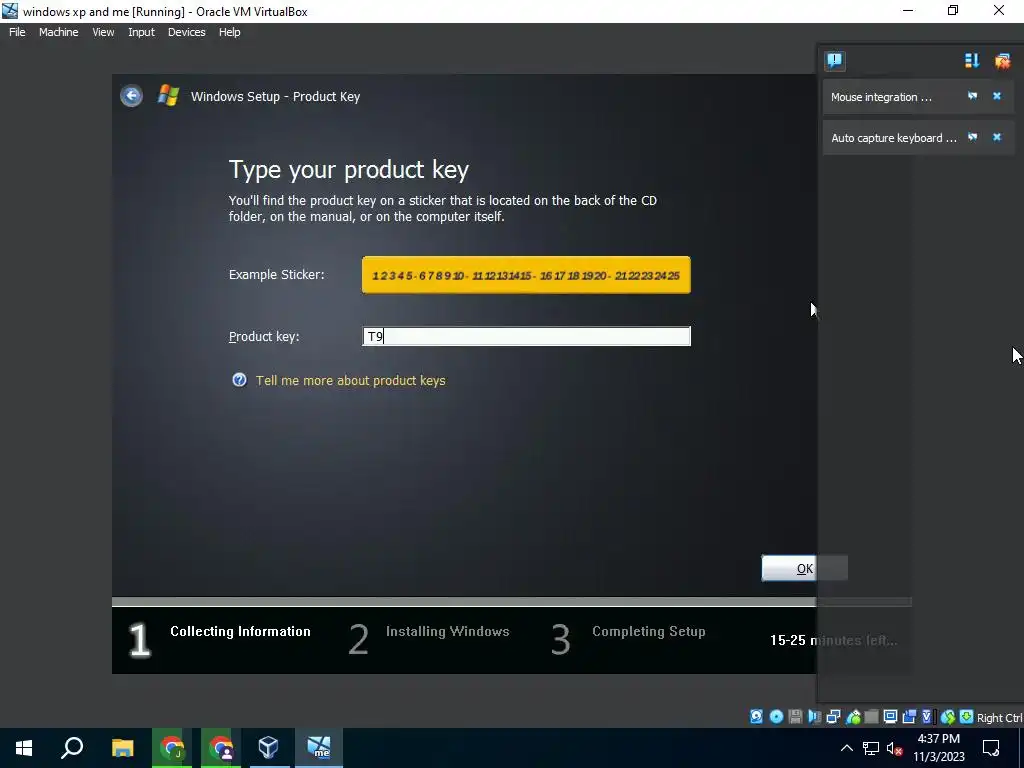This screenshot has width=1024, height=768.
Task: Click the floppy disk status icon
Action: click(x=795, y=716)
